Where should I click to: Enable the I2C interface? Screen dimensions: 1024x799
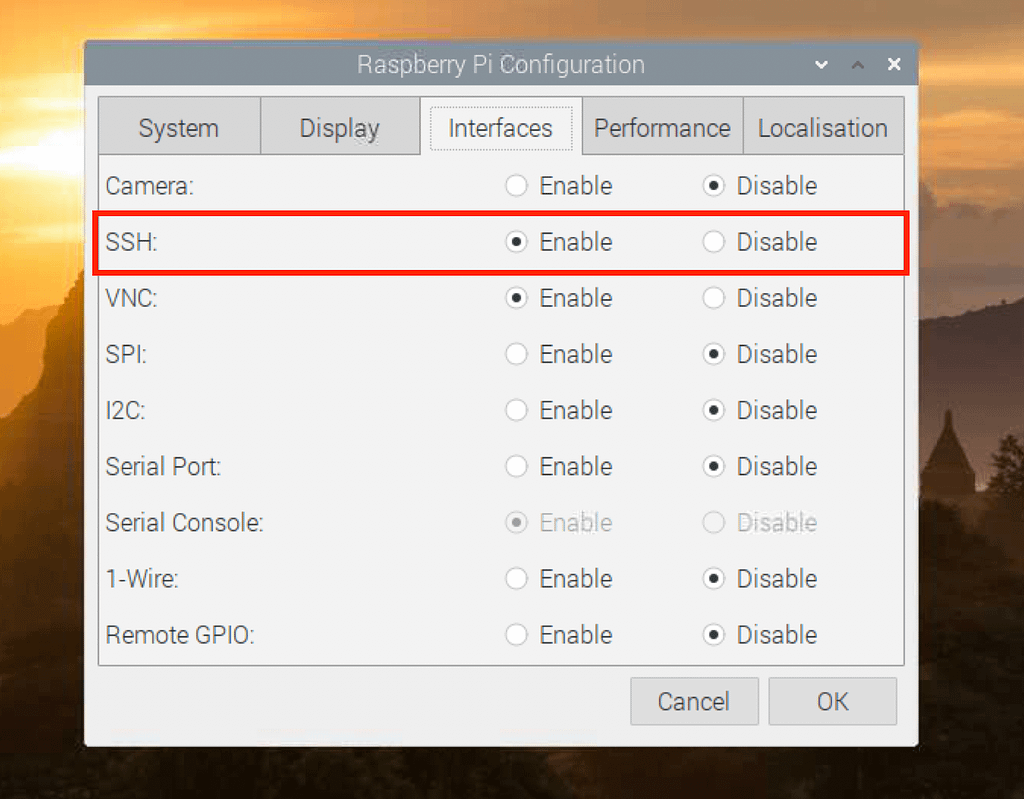[x=516, y=410]
